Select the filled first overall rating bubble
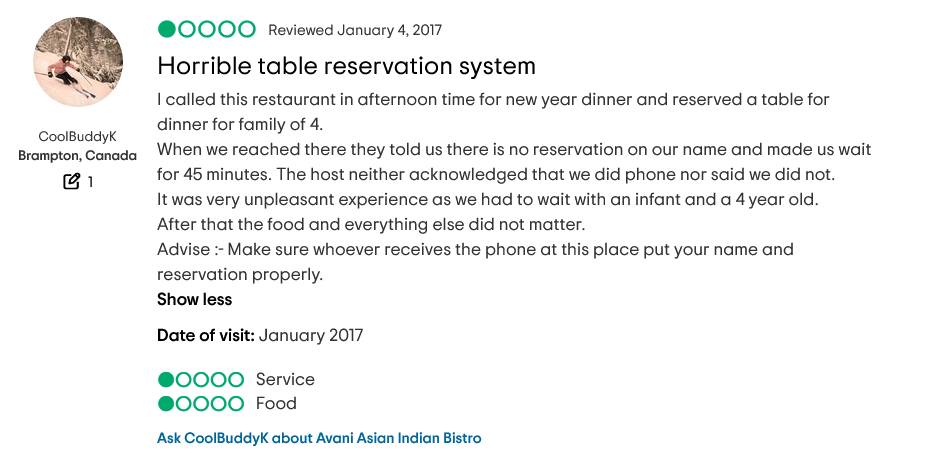The width and height of the screenshot is (948, 455). point(167,29)
